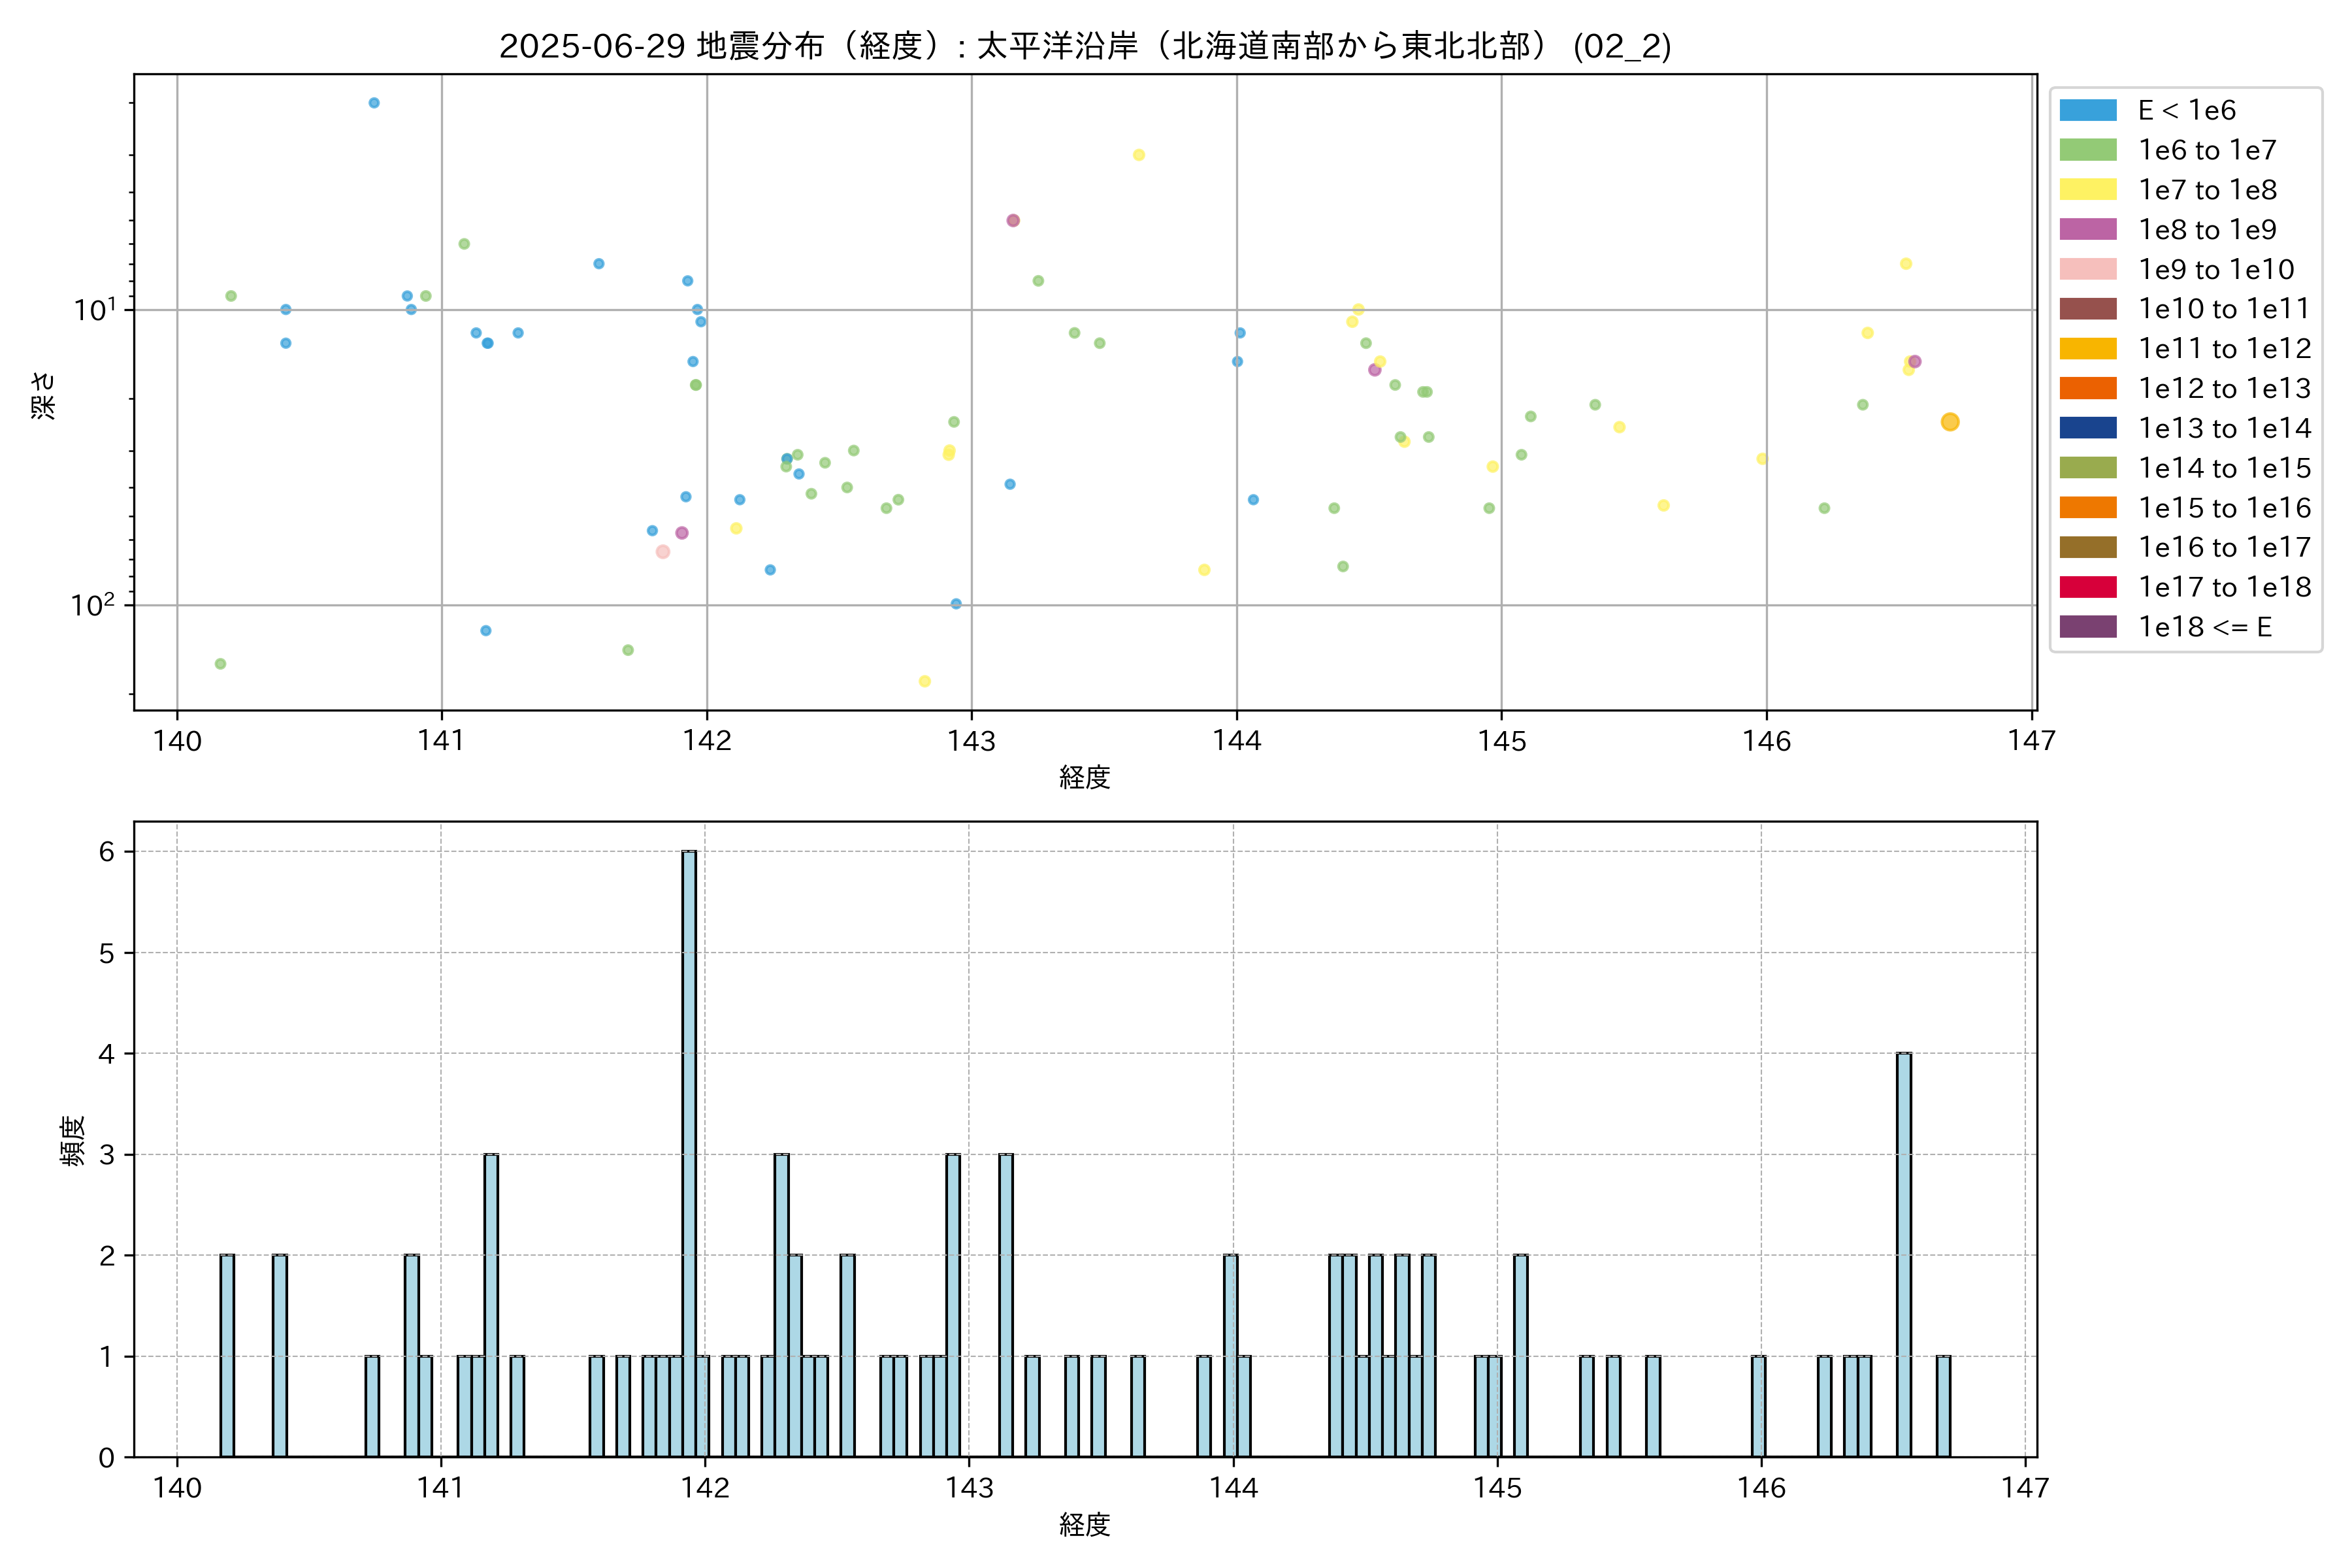2352x1568 pixels.
Task: Click the pink scatter point near longitude 141.8
Action: point(662,552)
